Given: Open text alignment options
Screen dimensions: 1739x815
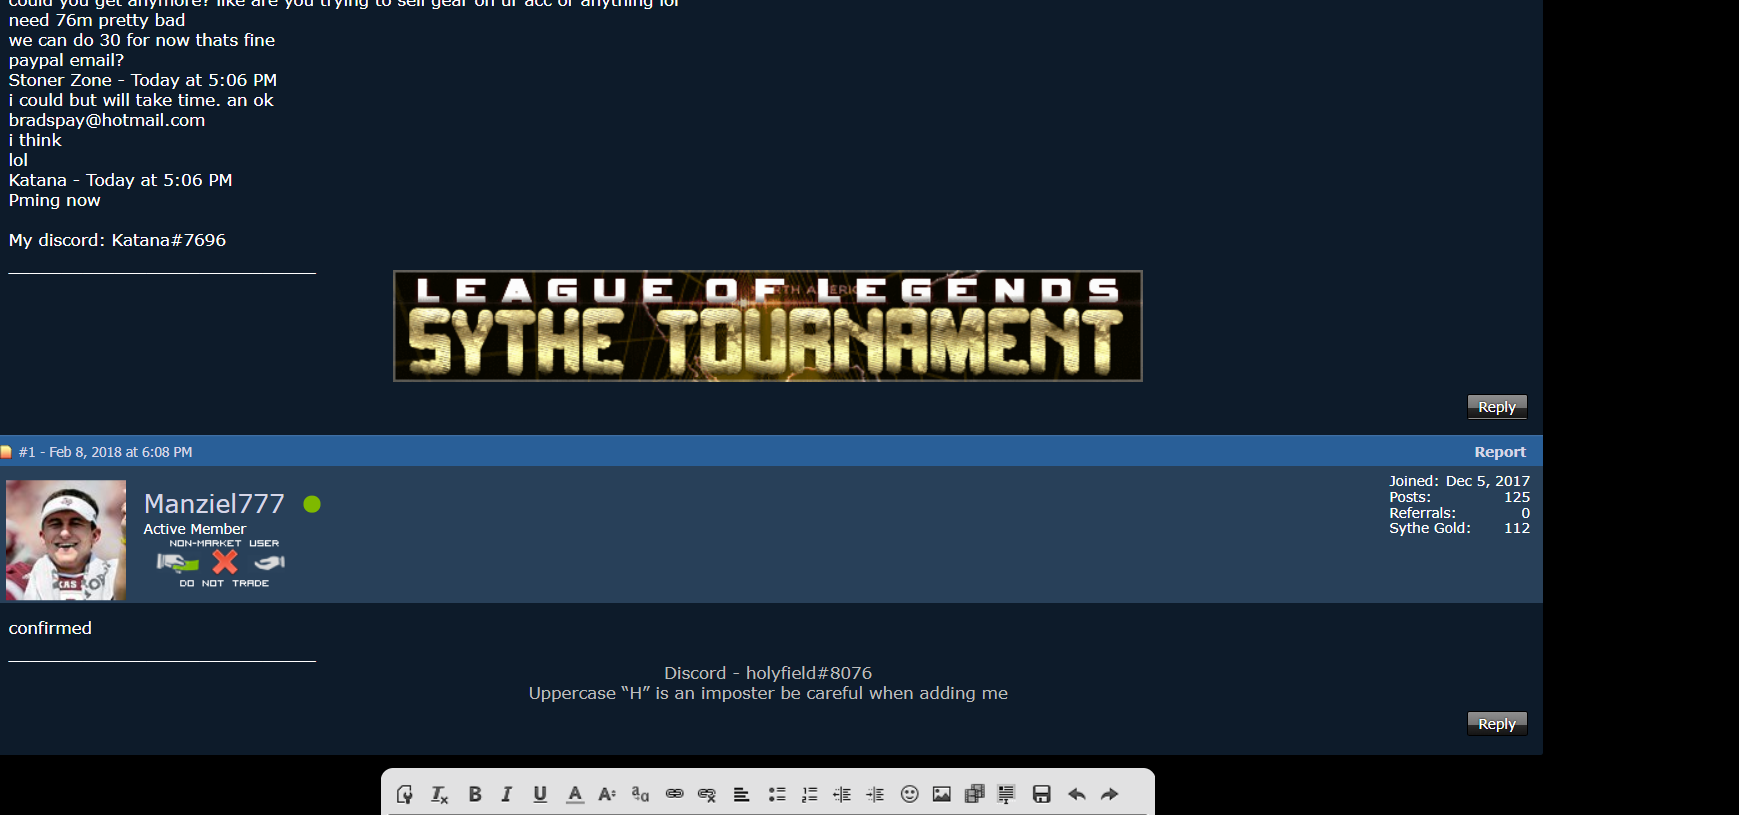Looking at the screenshot, I should (741, 794).
